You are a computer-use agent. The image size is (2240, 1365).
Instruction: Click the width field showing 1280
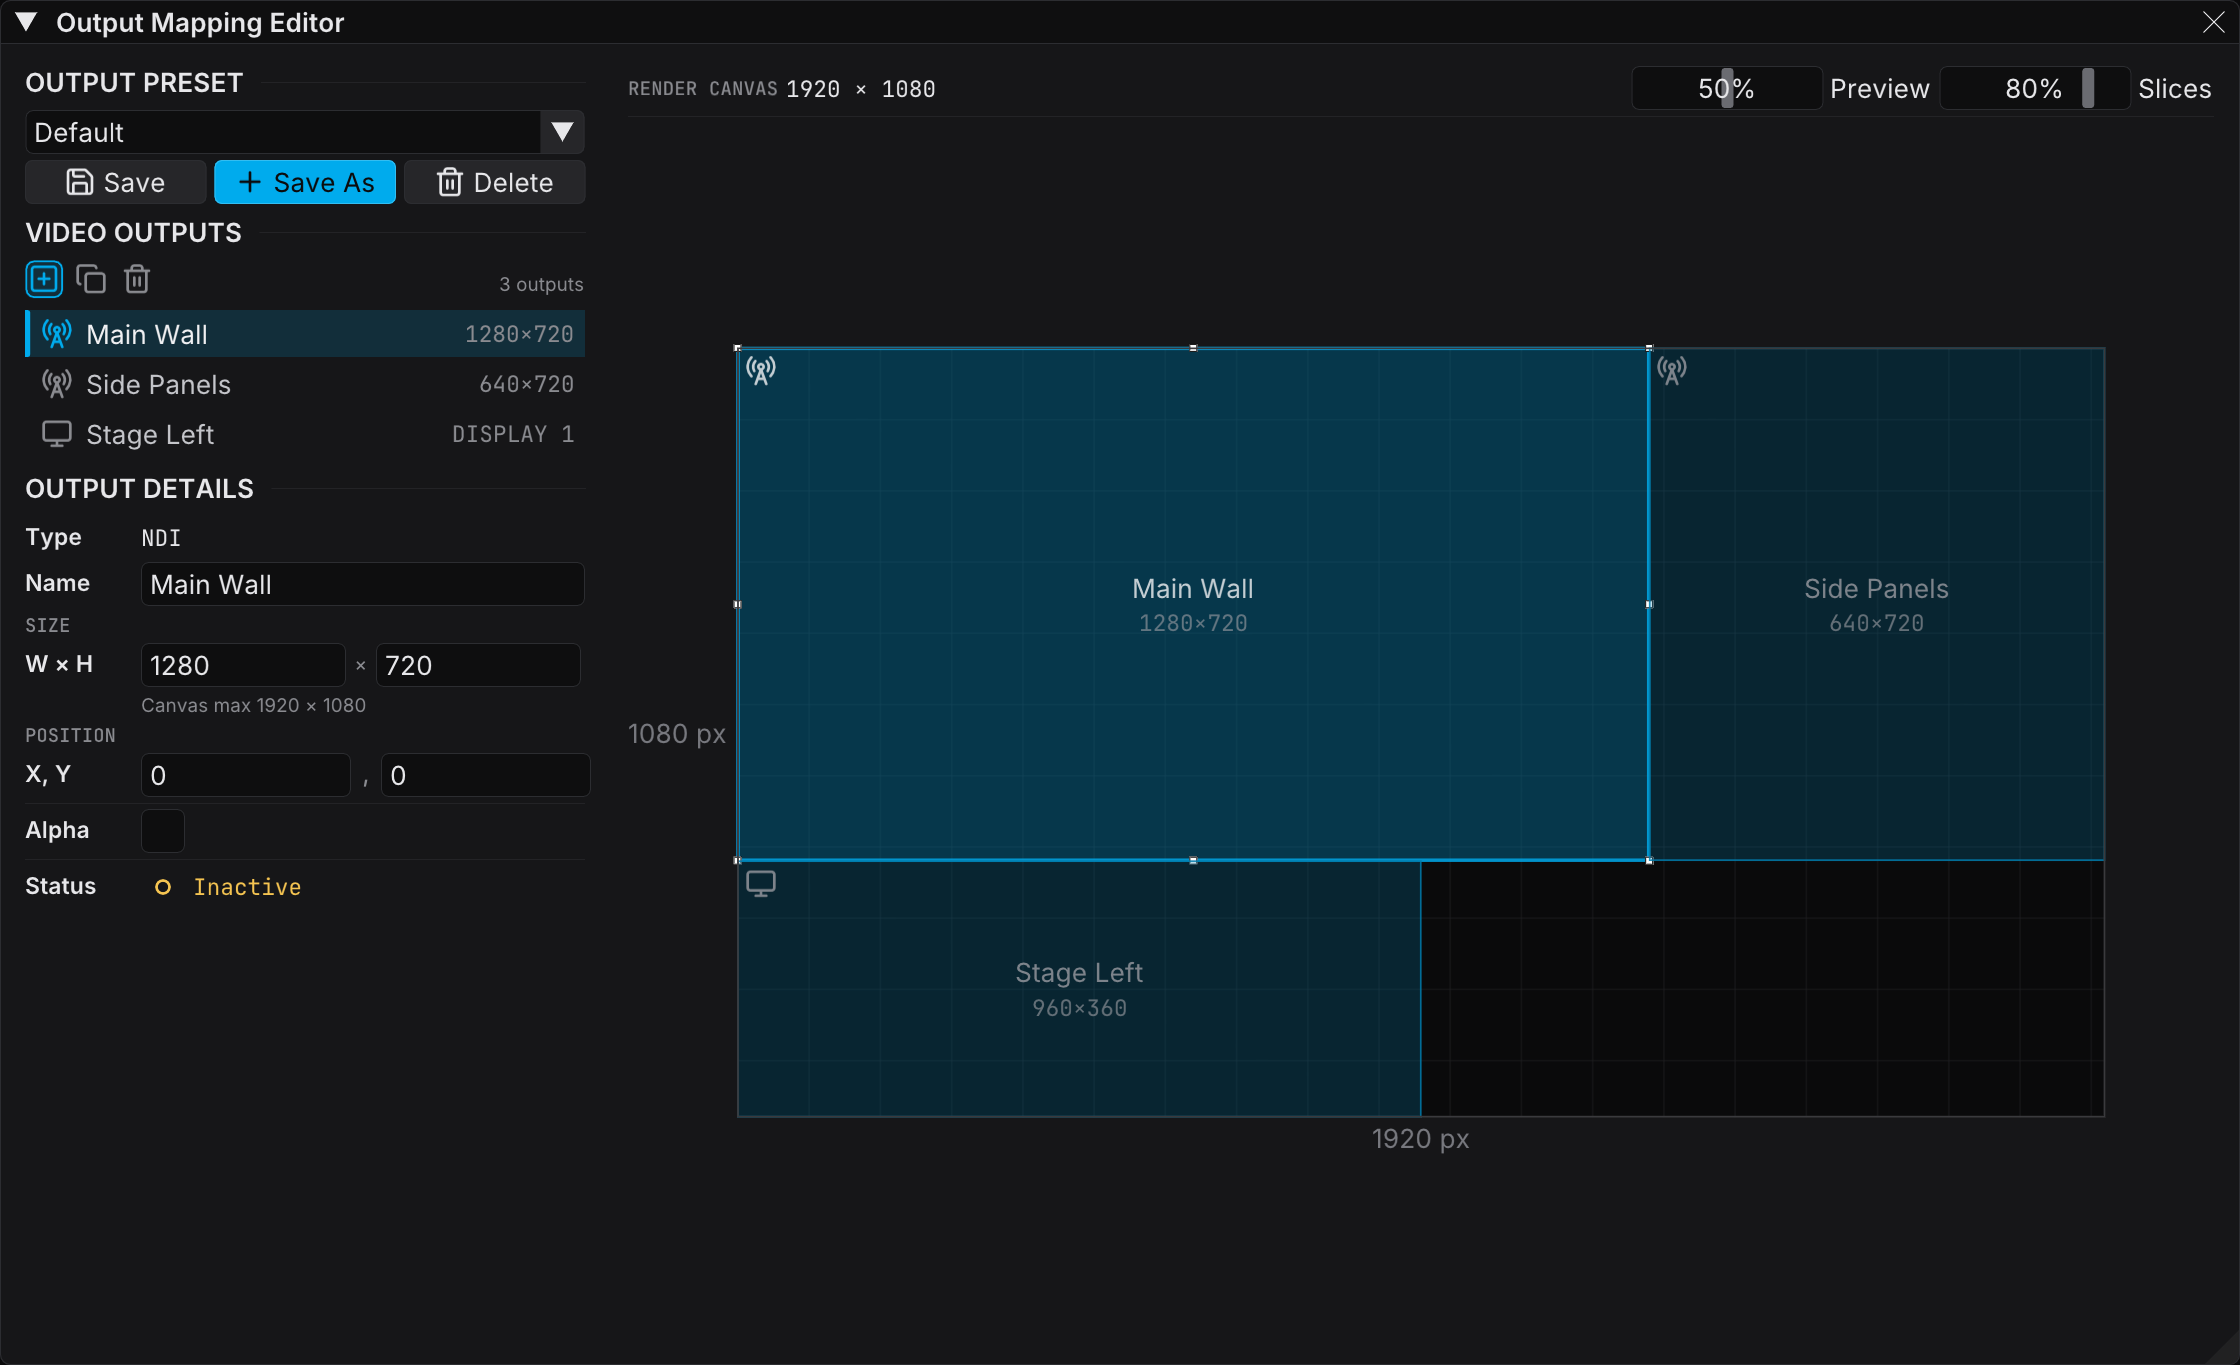point(243,665)
